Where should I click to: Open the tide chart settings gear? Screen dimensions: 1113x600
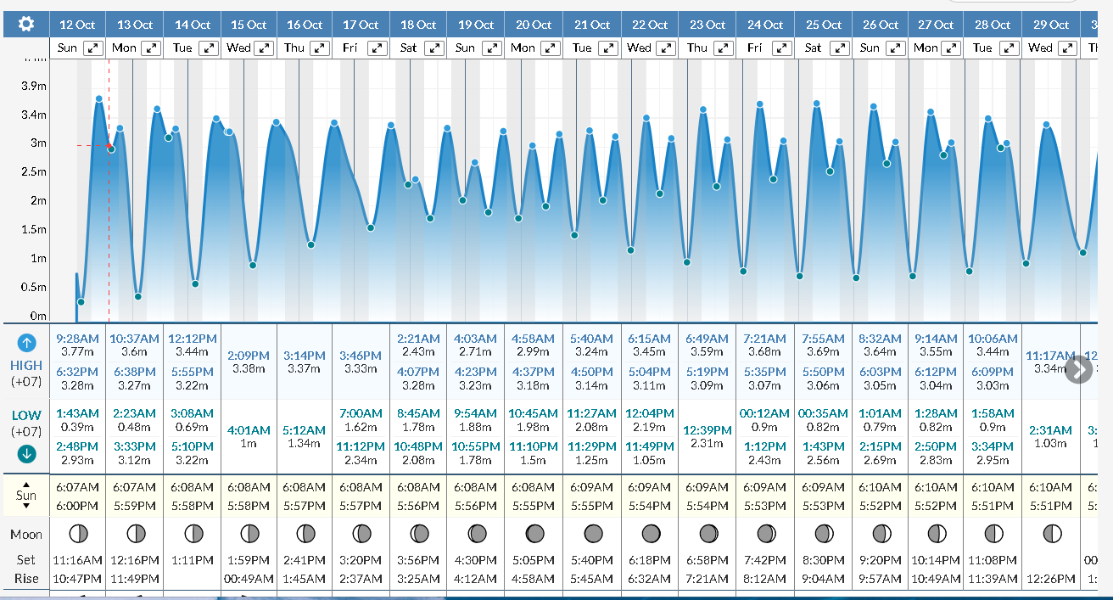[27, 24]
